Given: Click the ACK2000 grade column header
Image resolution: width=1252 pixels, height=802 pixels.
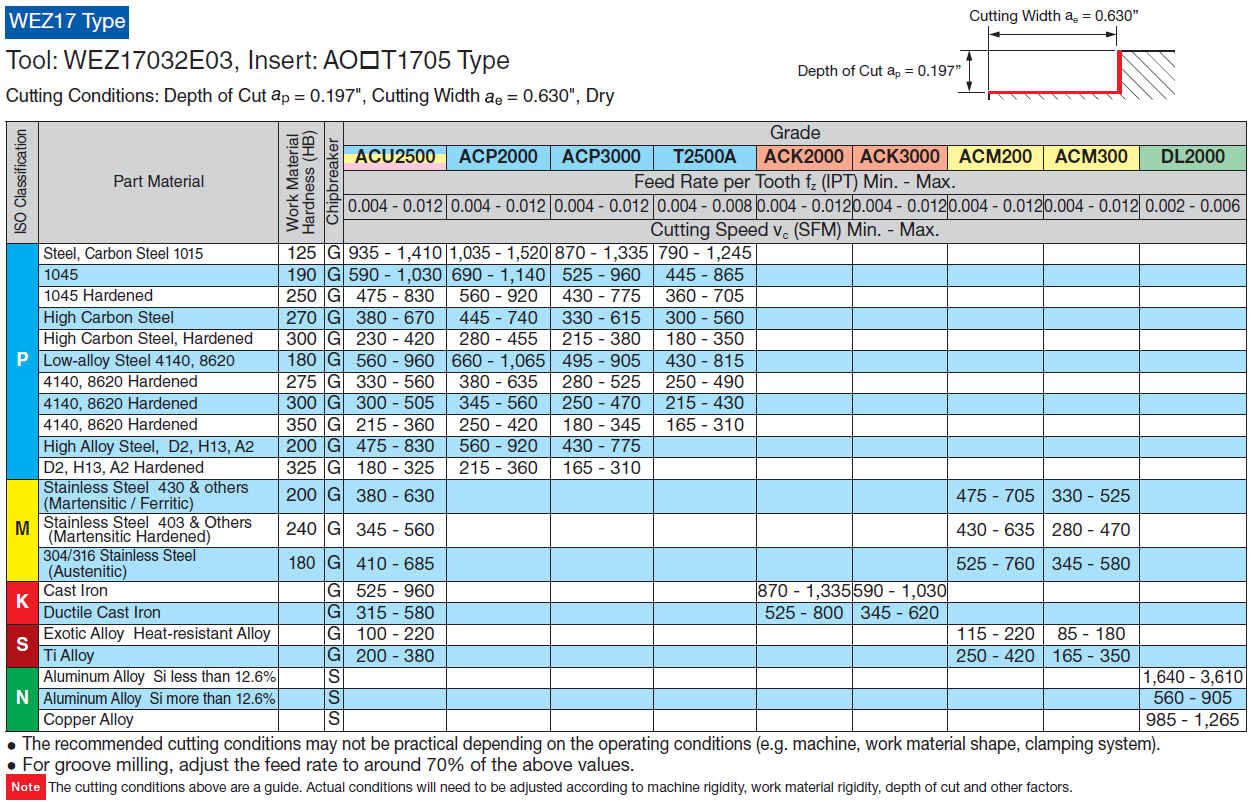Looking at the screenshot, I should pyautogui.click(x=802, y=156).
